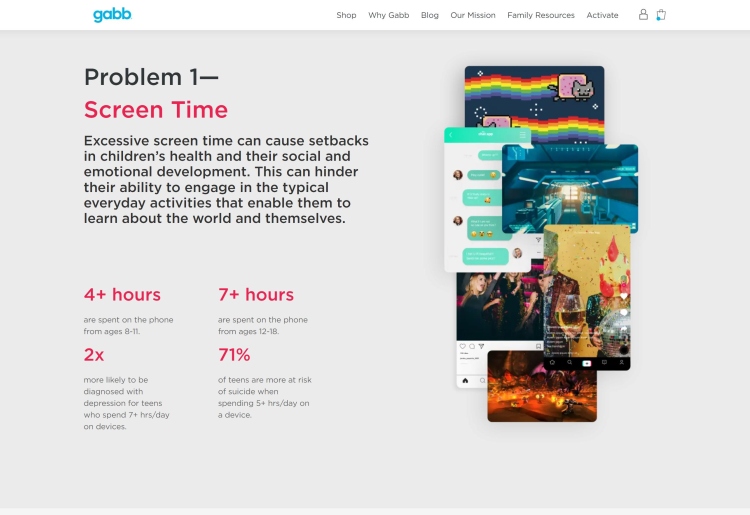This screenshot has height=515, width=750.
Task: Click Activate in the top navigation
Action: click(602, 15)
